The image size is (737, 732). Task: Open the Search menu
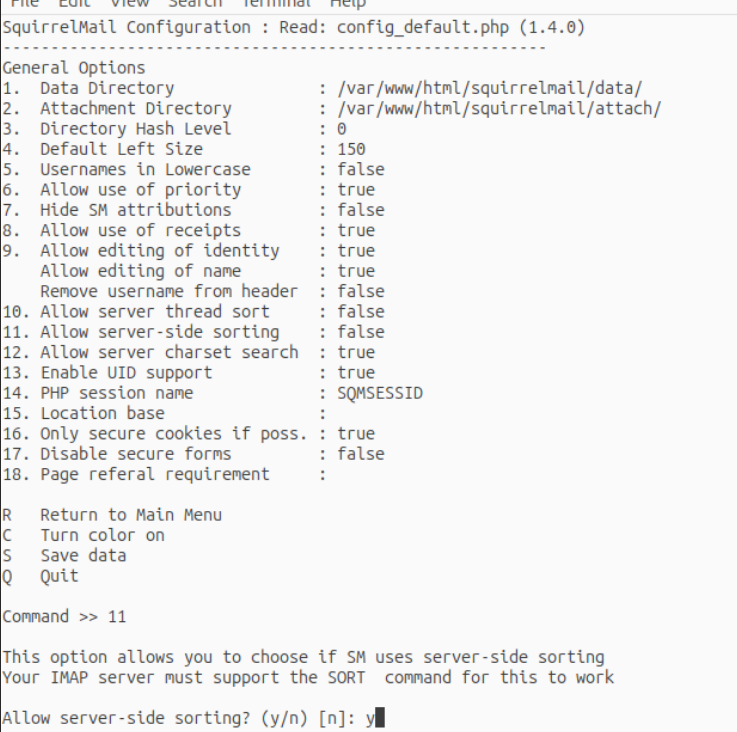(x=196, y=4)
